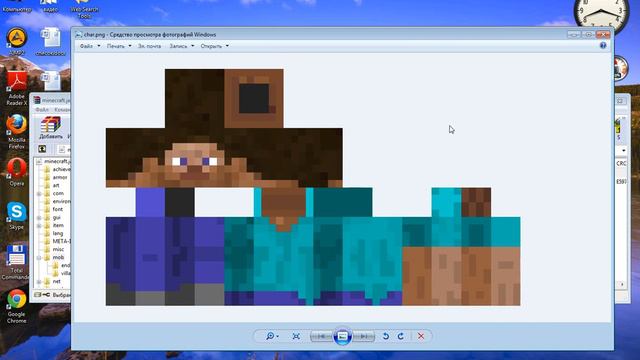
Task: Click the up-folder icon in WinRAR window
Action: 42,149
